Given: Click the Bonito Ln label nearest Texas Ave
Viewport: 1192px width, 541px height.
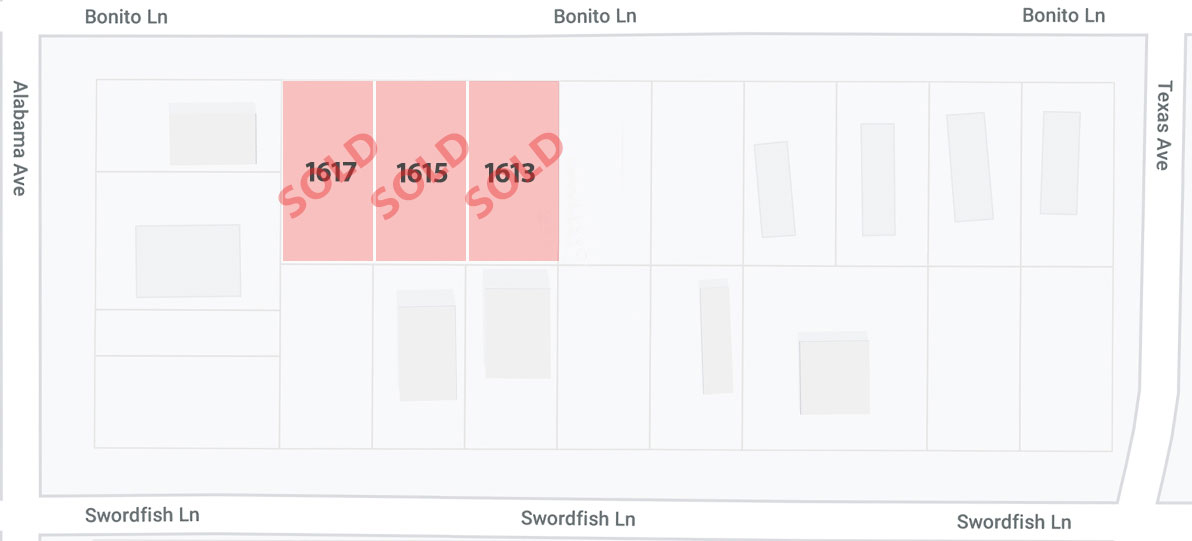Looking at the screenshot, I should (1063, 15).
